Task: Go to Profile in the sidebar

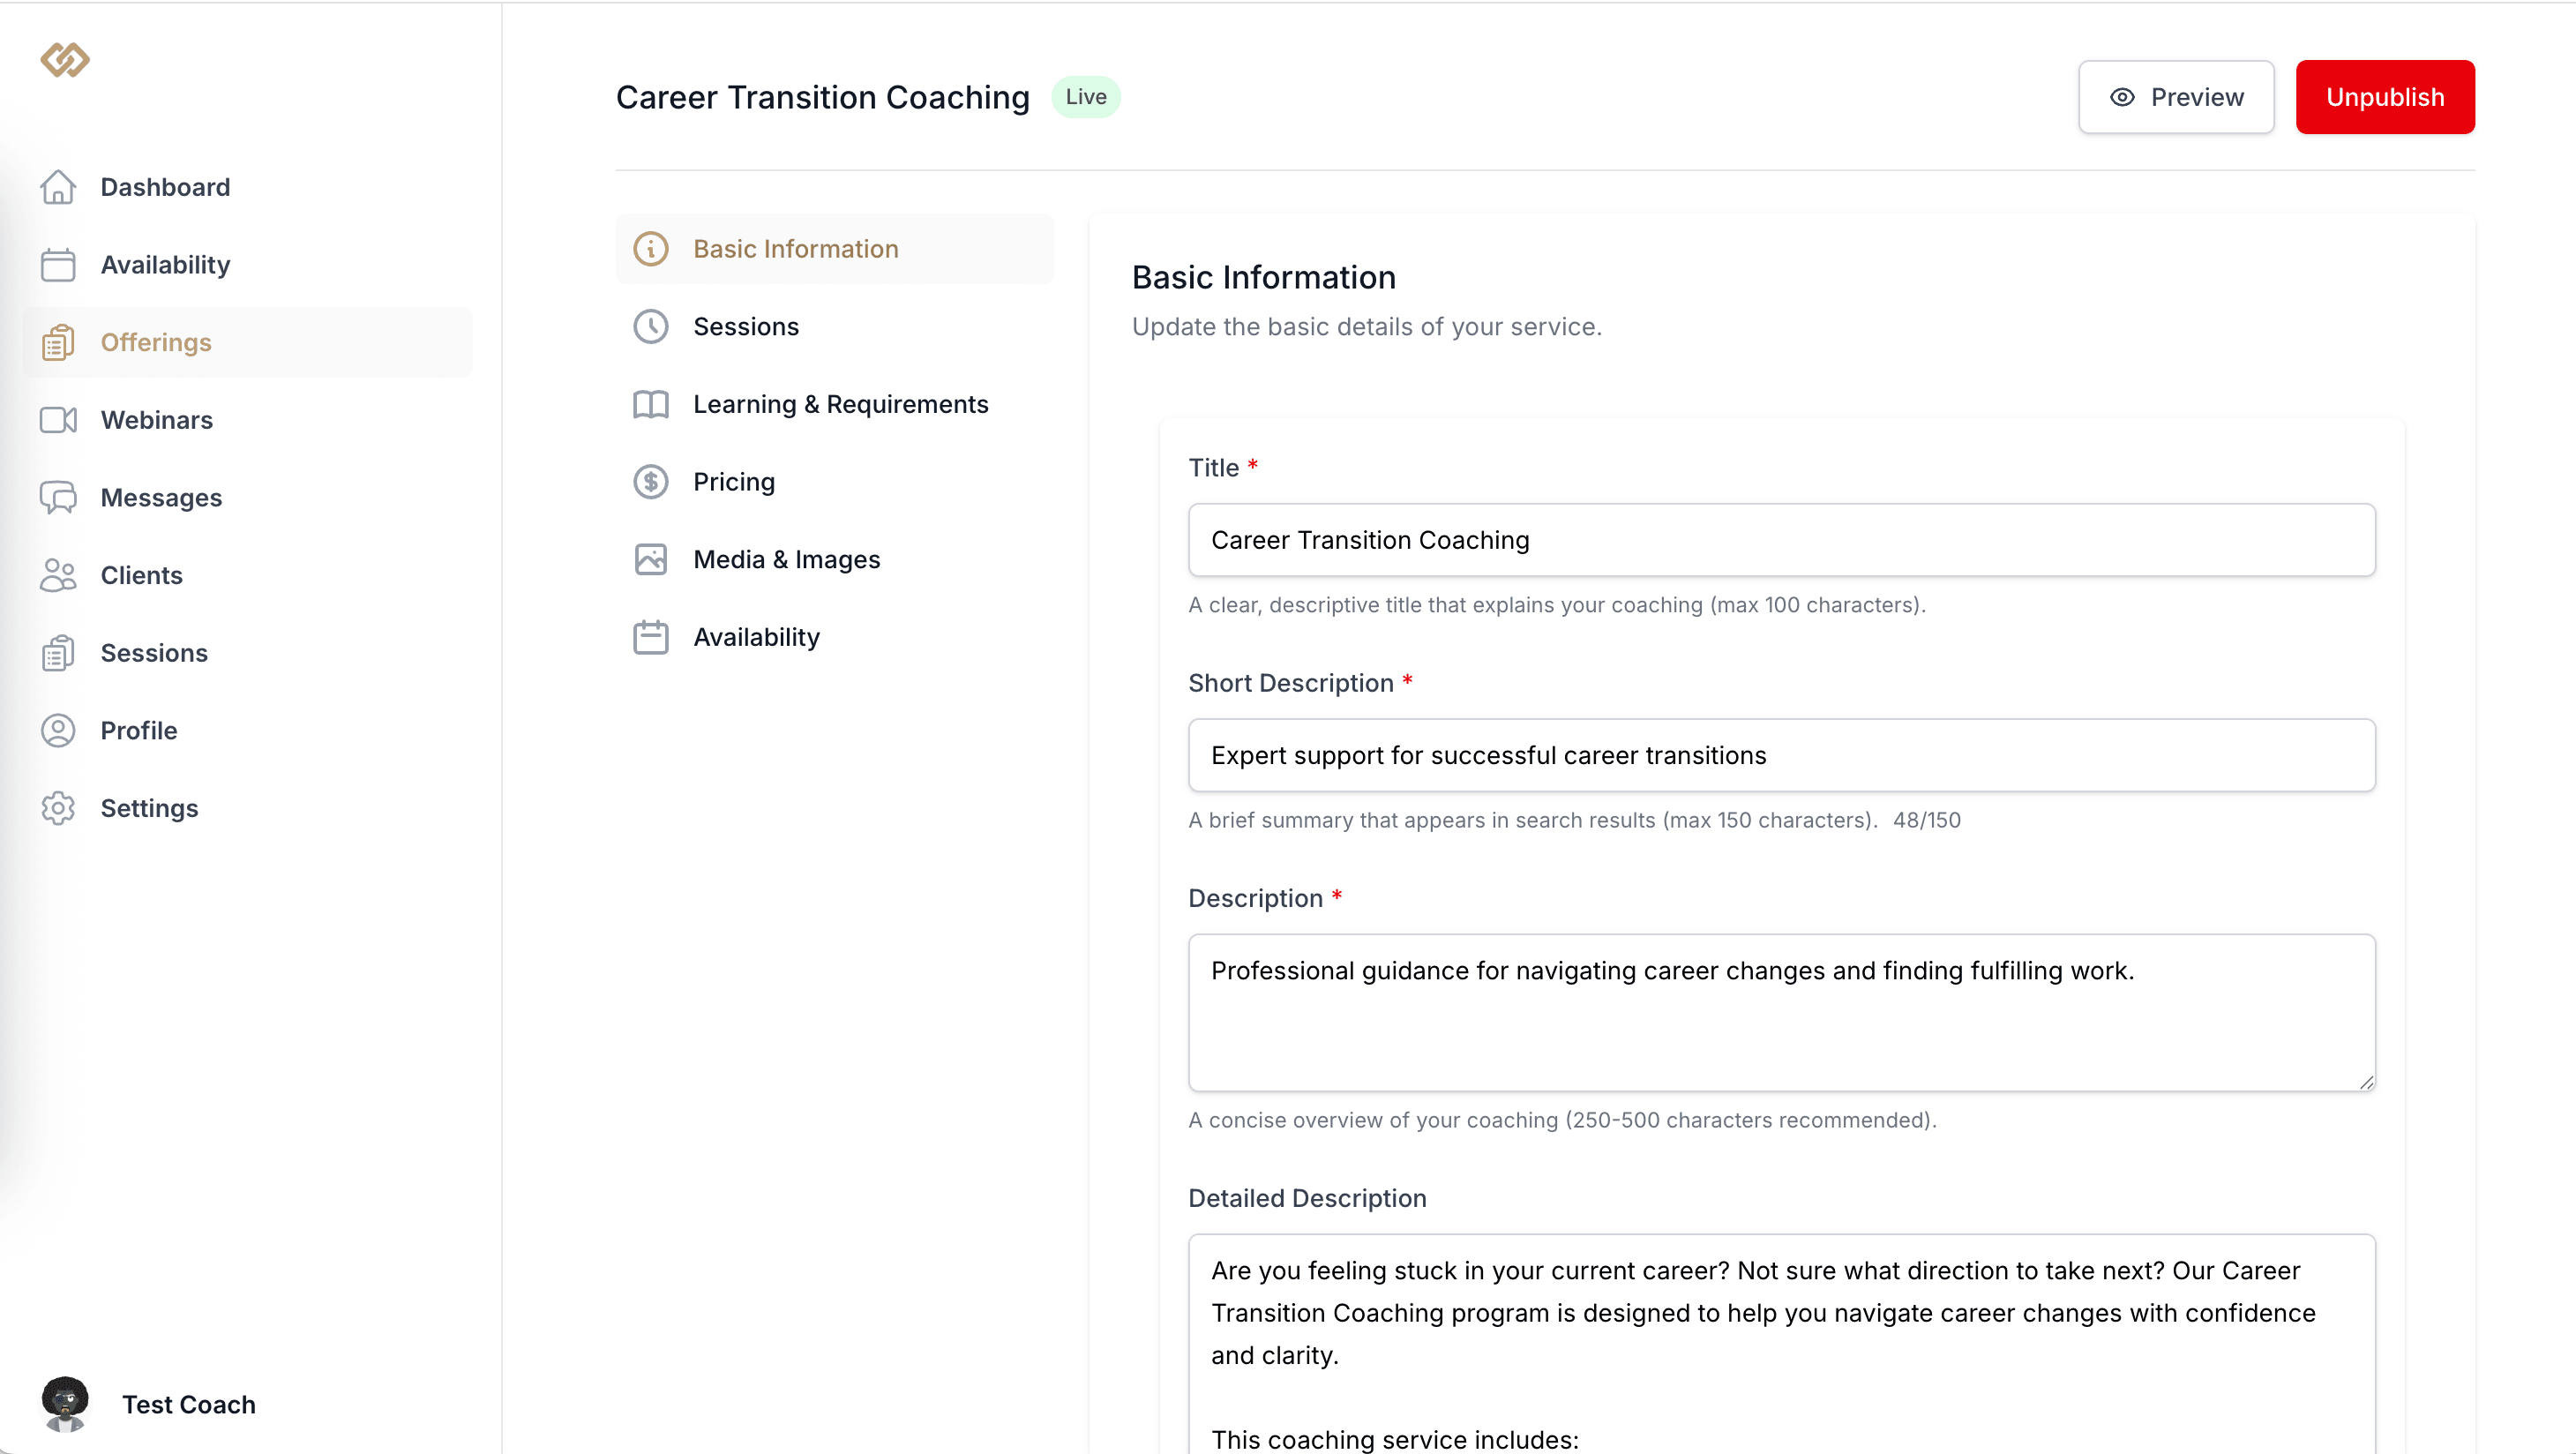Action: coord(139,730)
